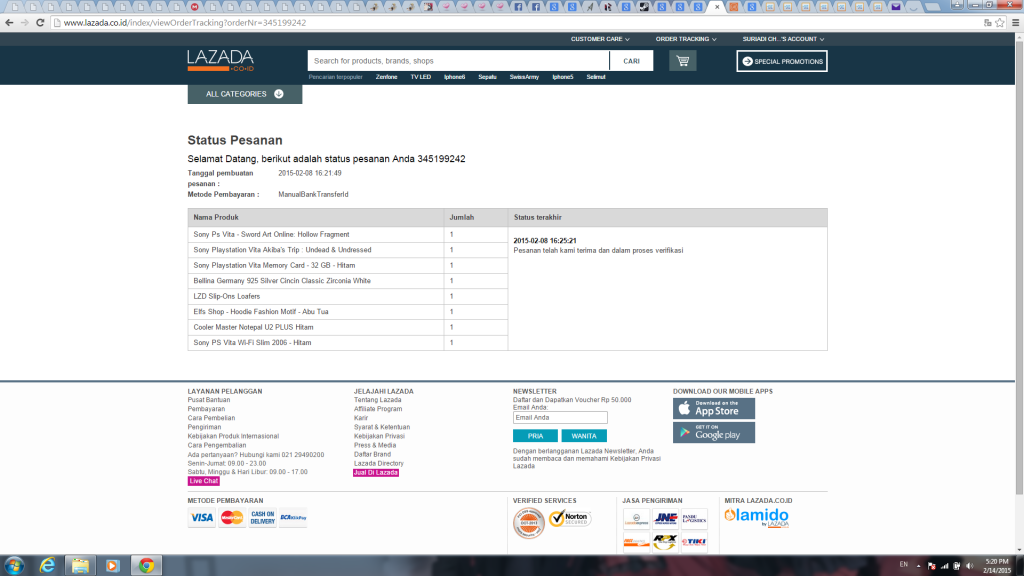Click the SwissArmy popular search link
Viewport: 1024px width, 576px height.
click(x=524, y=77)
